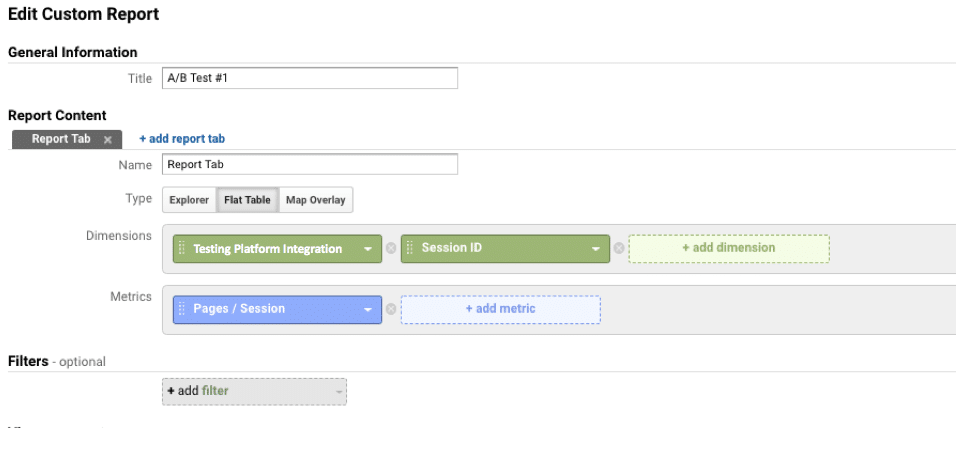This screenshot has height=453, width=957.
Task: Click the Name input field
Action: pos(309,165)
